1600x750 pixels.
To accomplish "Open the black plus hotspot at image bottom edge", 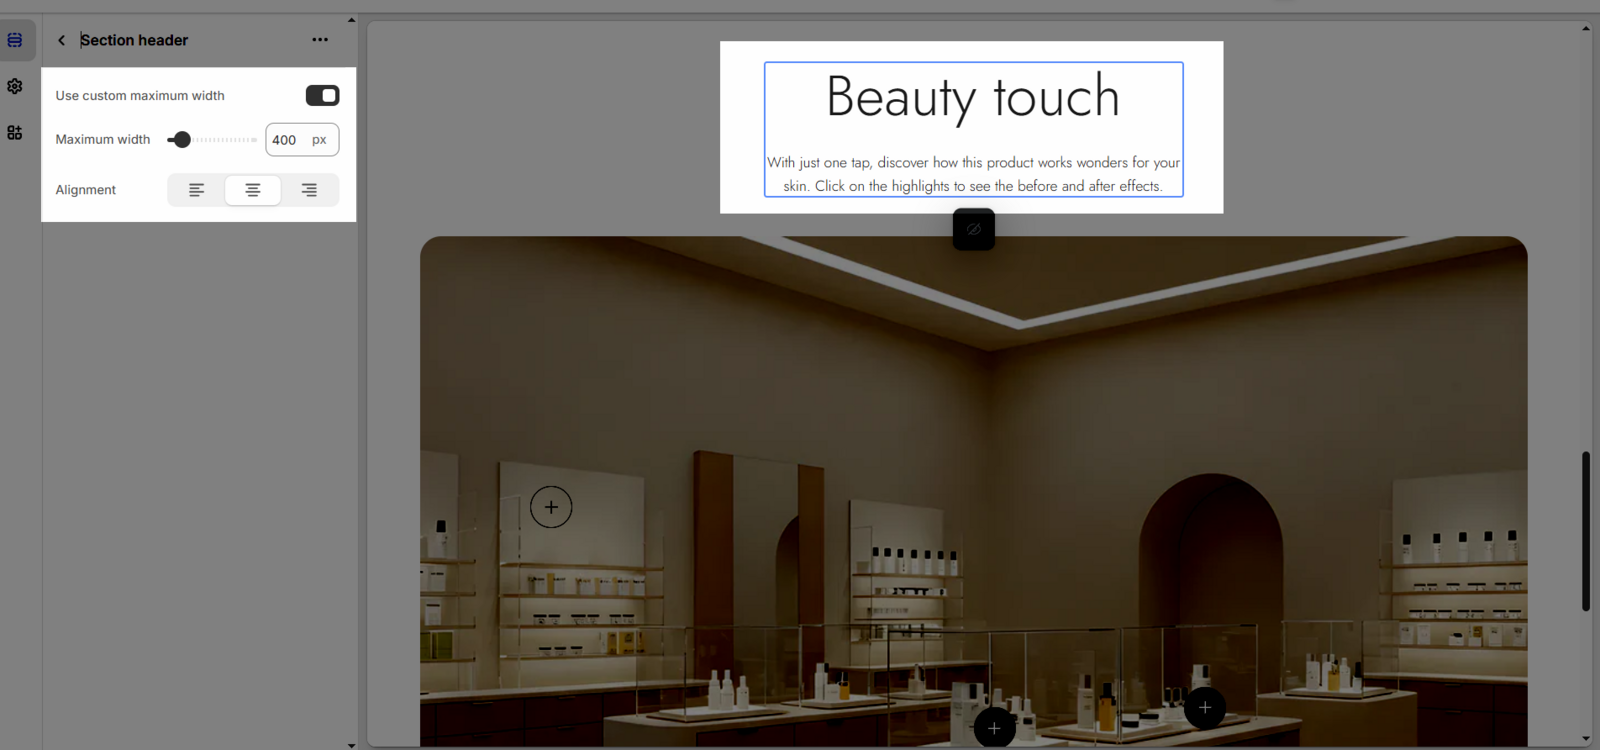I will point(994,728).
